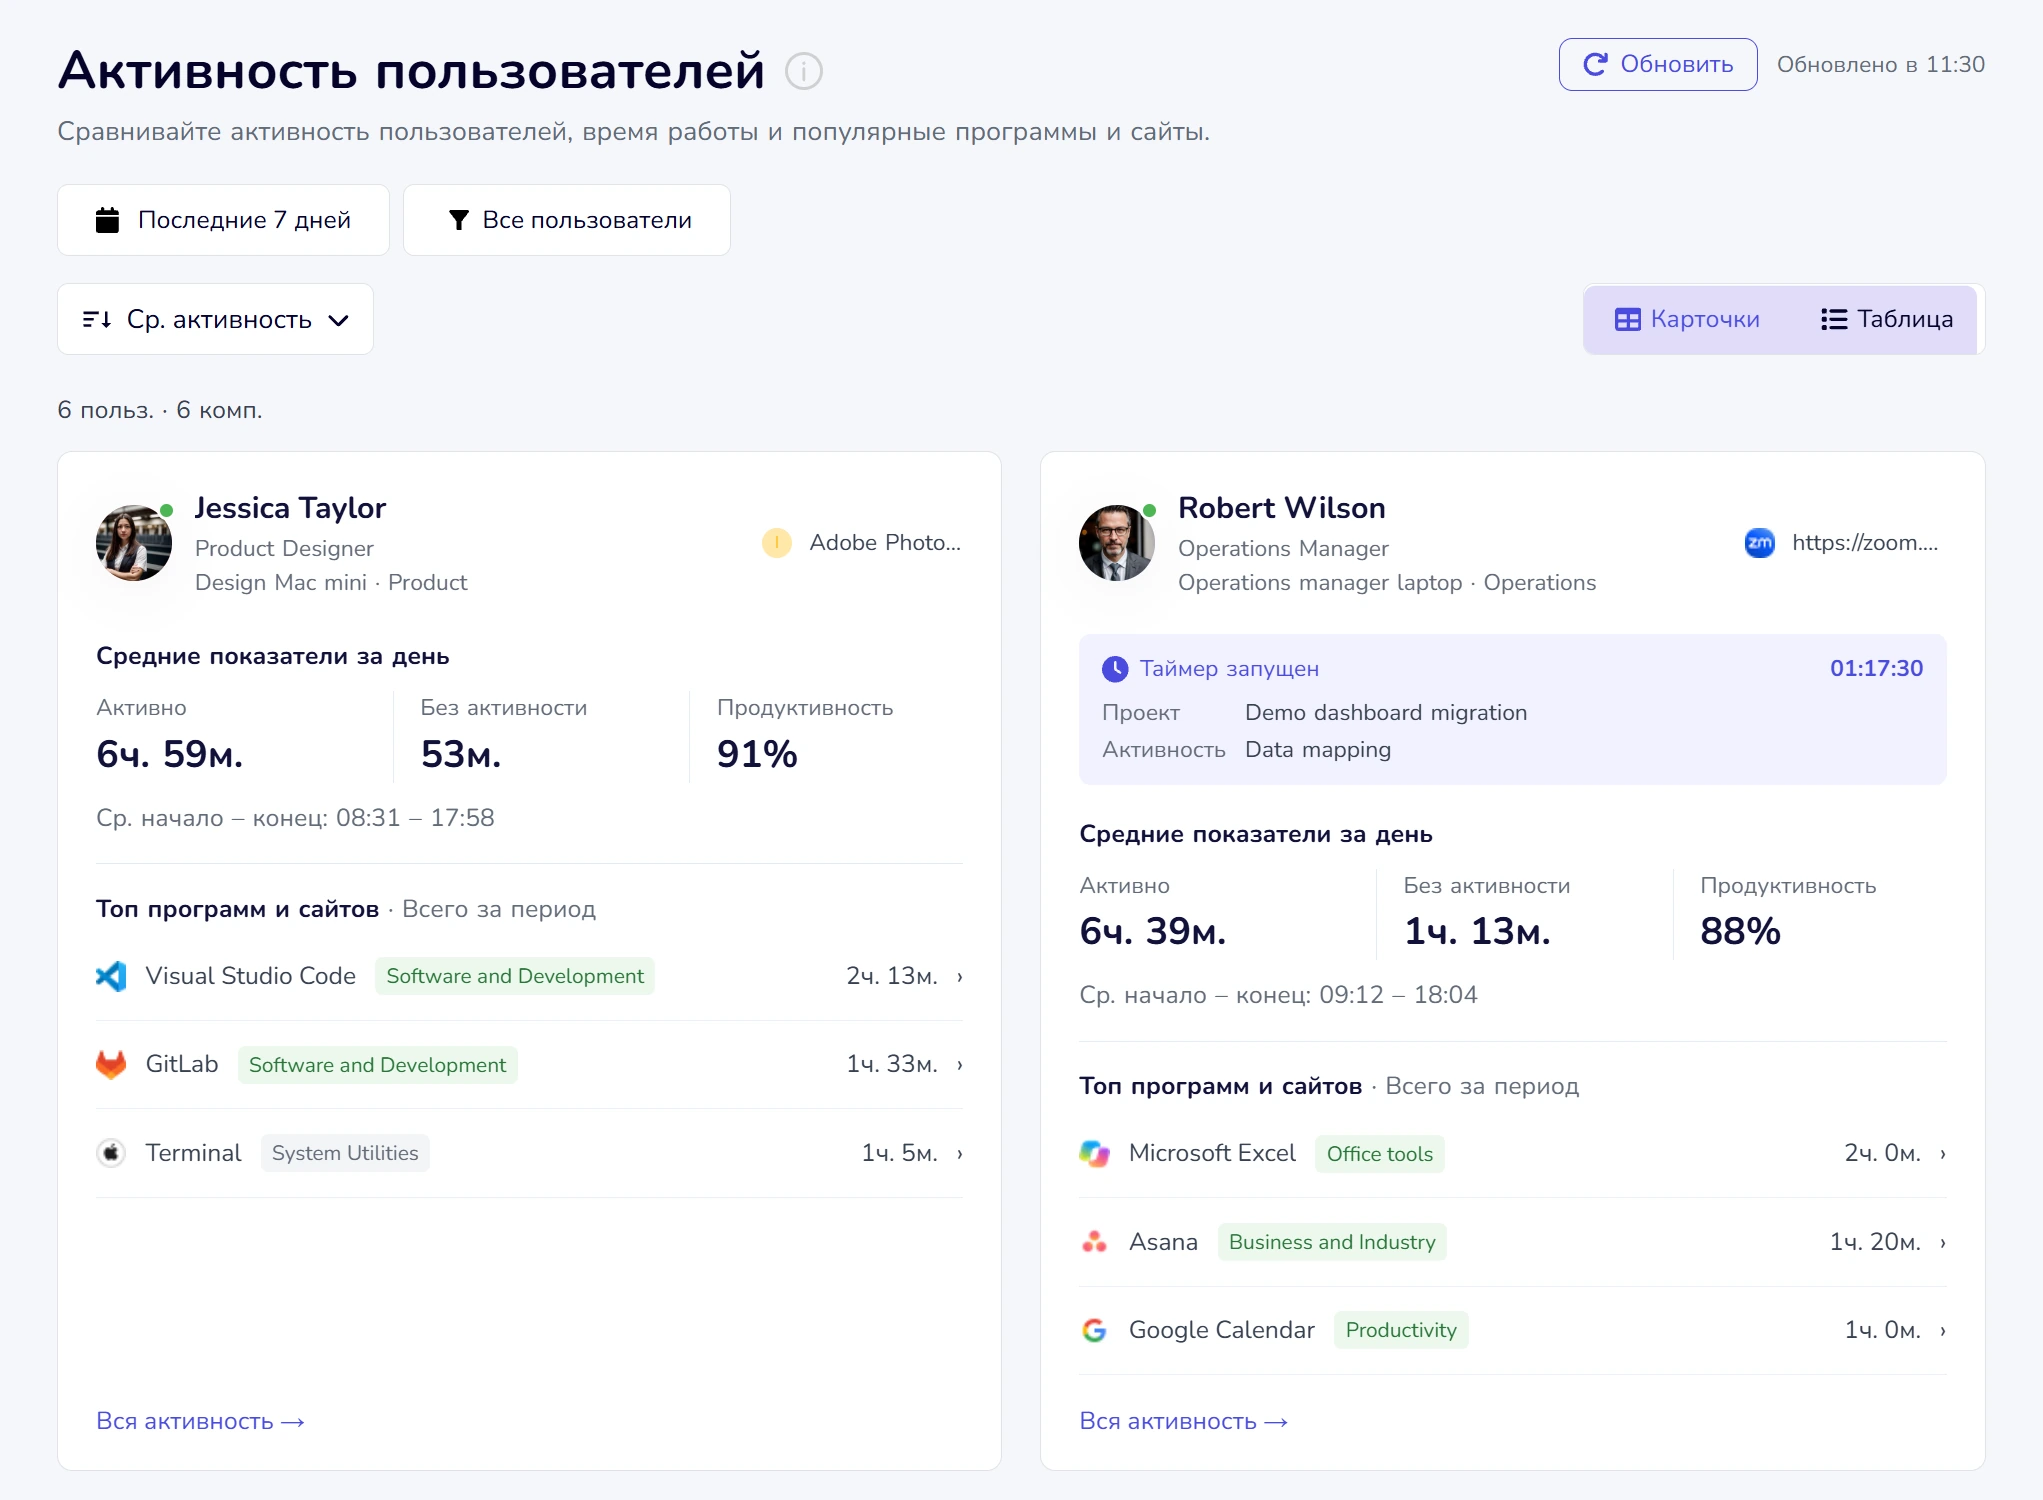Click the info icon next to page title
The image size is (2043, 1500).
click(x=803, y=71)
